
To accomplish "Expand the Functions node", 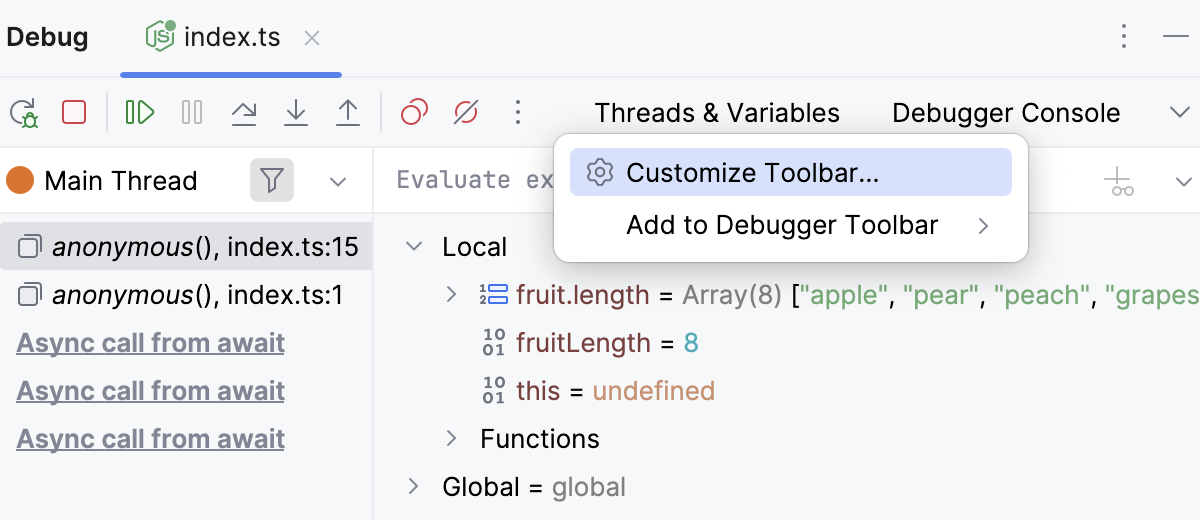I will click(x=451, y=438).
